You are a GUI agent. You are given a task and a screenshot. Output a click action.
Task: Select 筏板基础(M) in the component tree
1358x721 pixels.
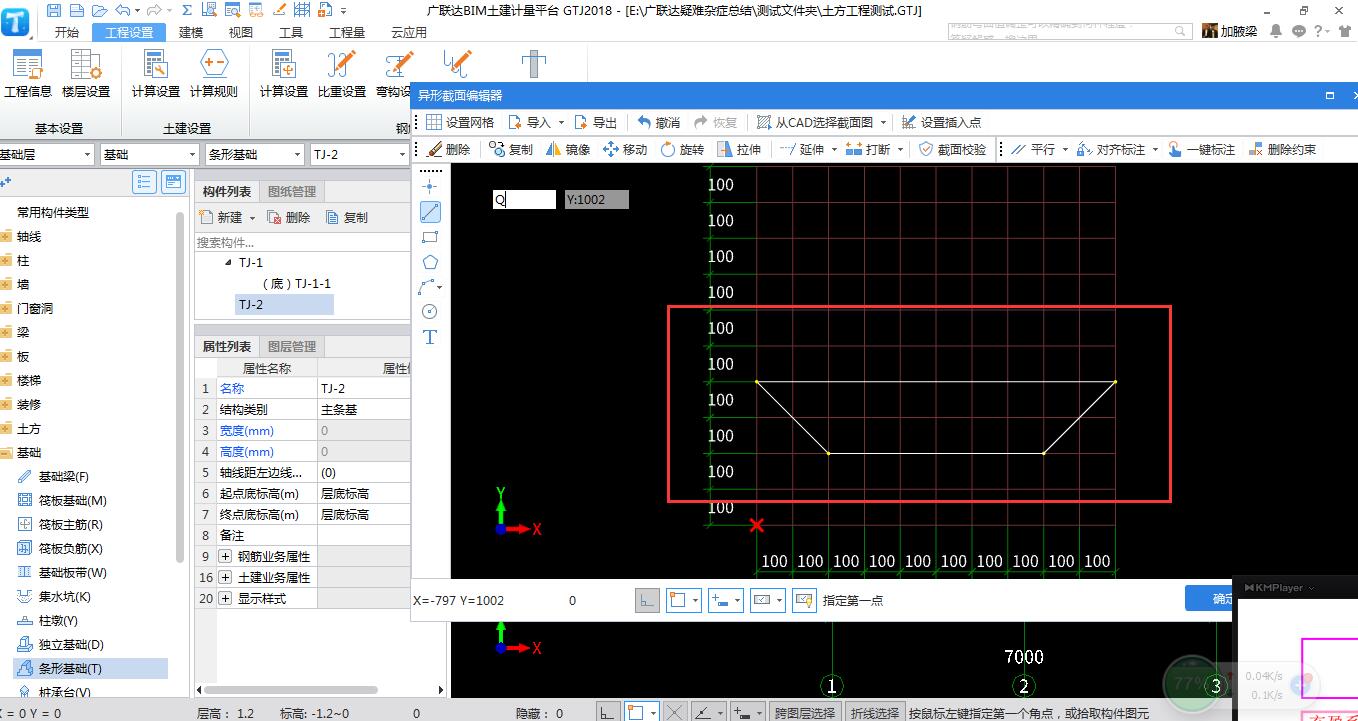click(62, 500)
